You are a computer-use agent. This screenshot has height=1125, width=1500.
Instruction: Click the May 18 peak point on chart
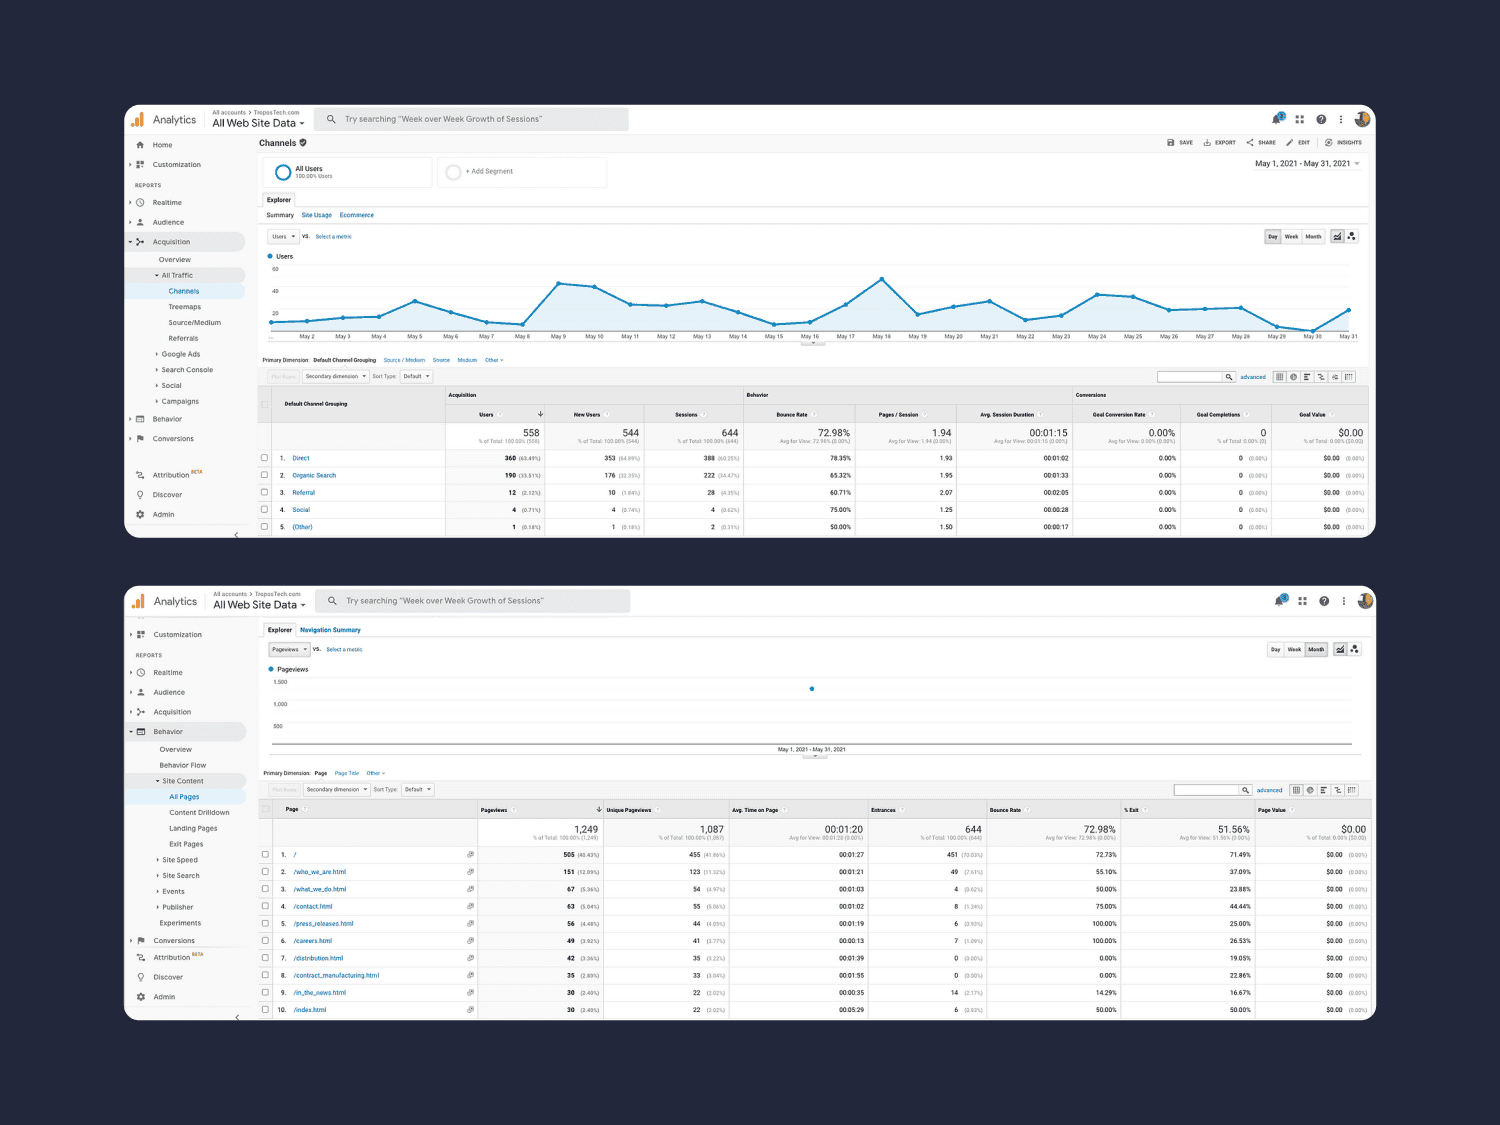pyautogui.click(x=881, y=279)
